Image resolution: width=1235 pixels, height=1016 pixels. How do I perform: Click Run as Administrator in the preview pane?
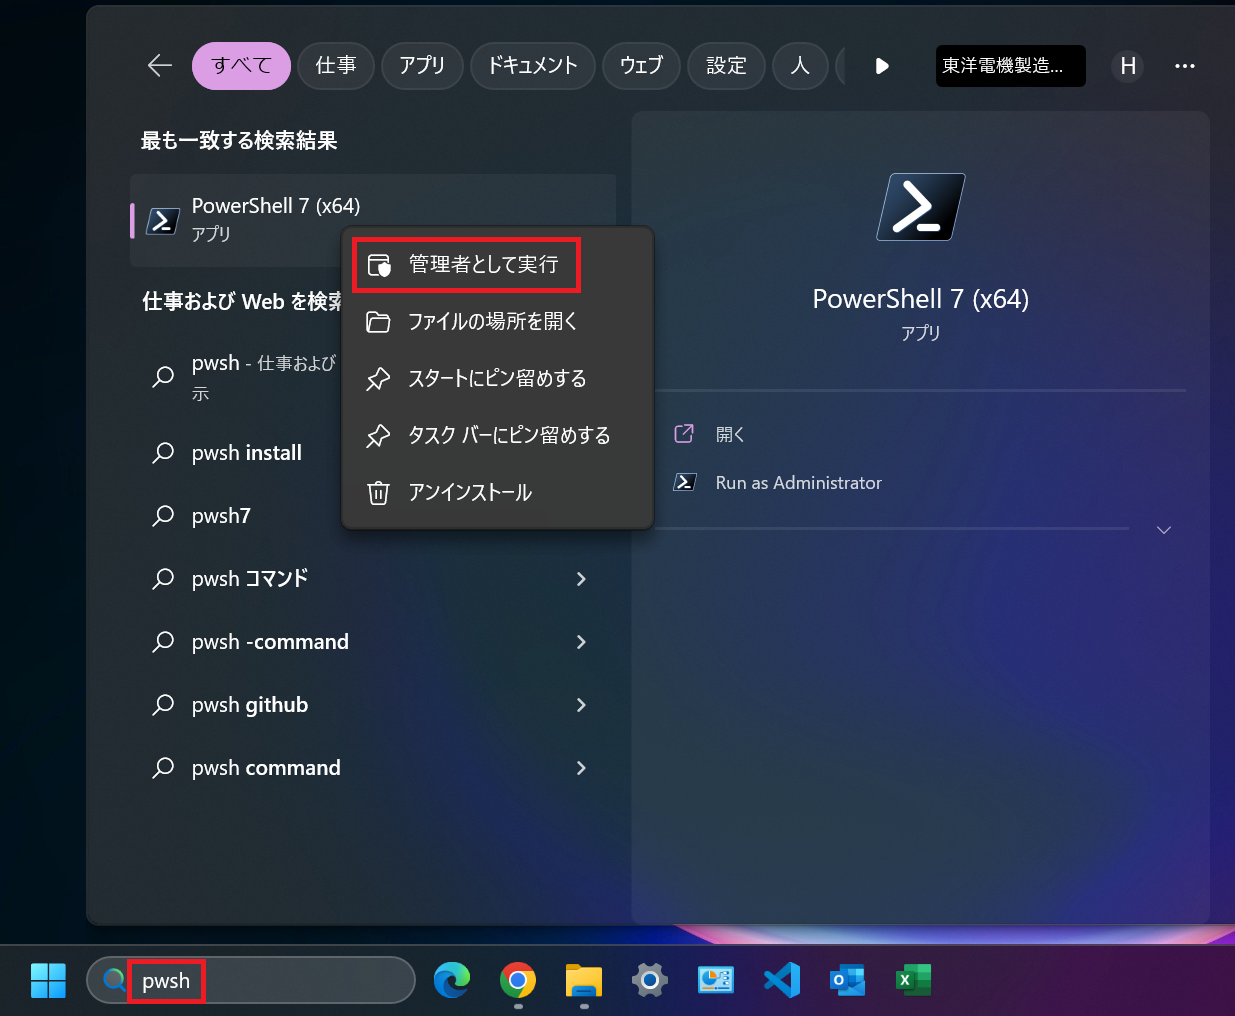797,482
